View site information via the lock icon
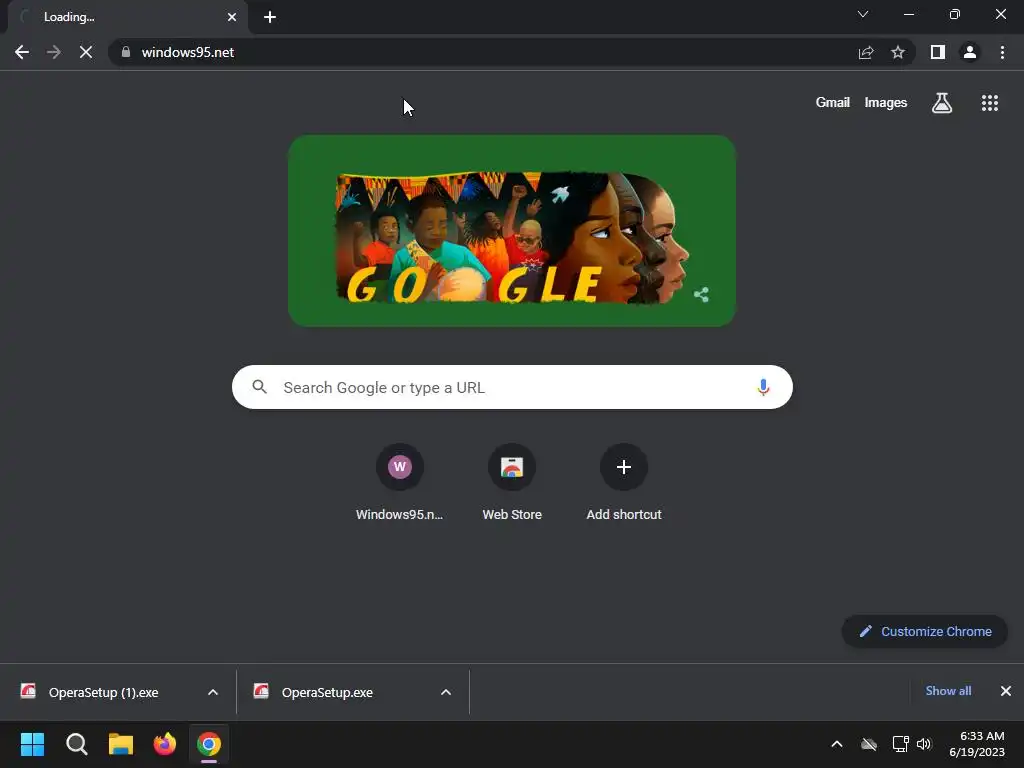Image resolution: width=1024 pixels, height=768 pixels. [126, 52]
